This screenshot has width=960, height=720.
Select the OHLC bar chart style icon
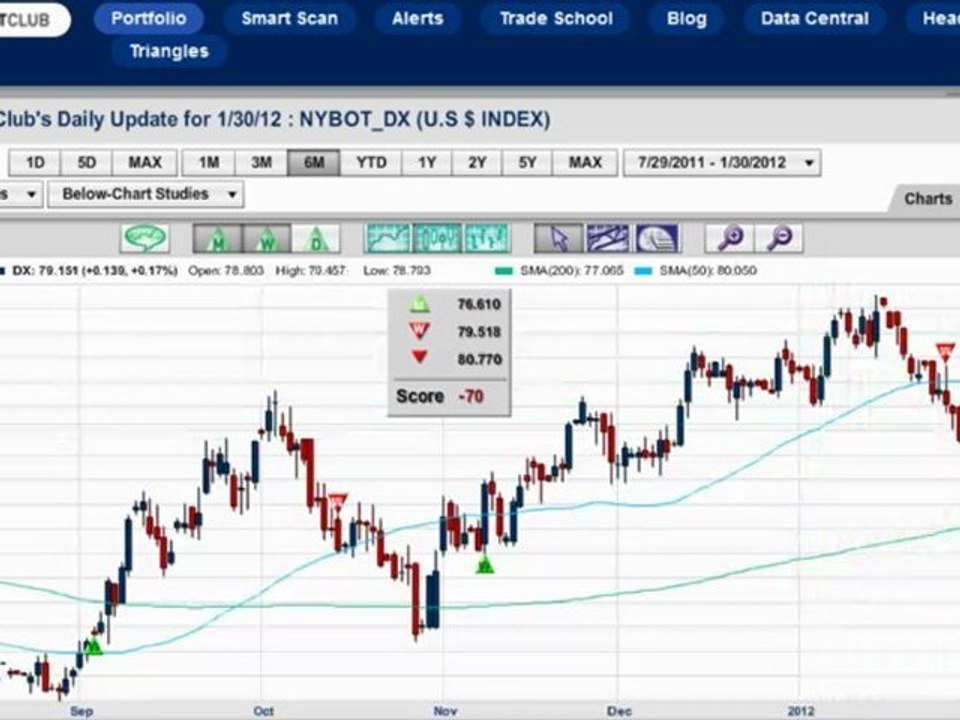486,238
